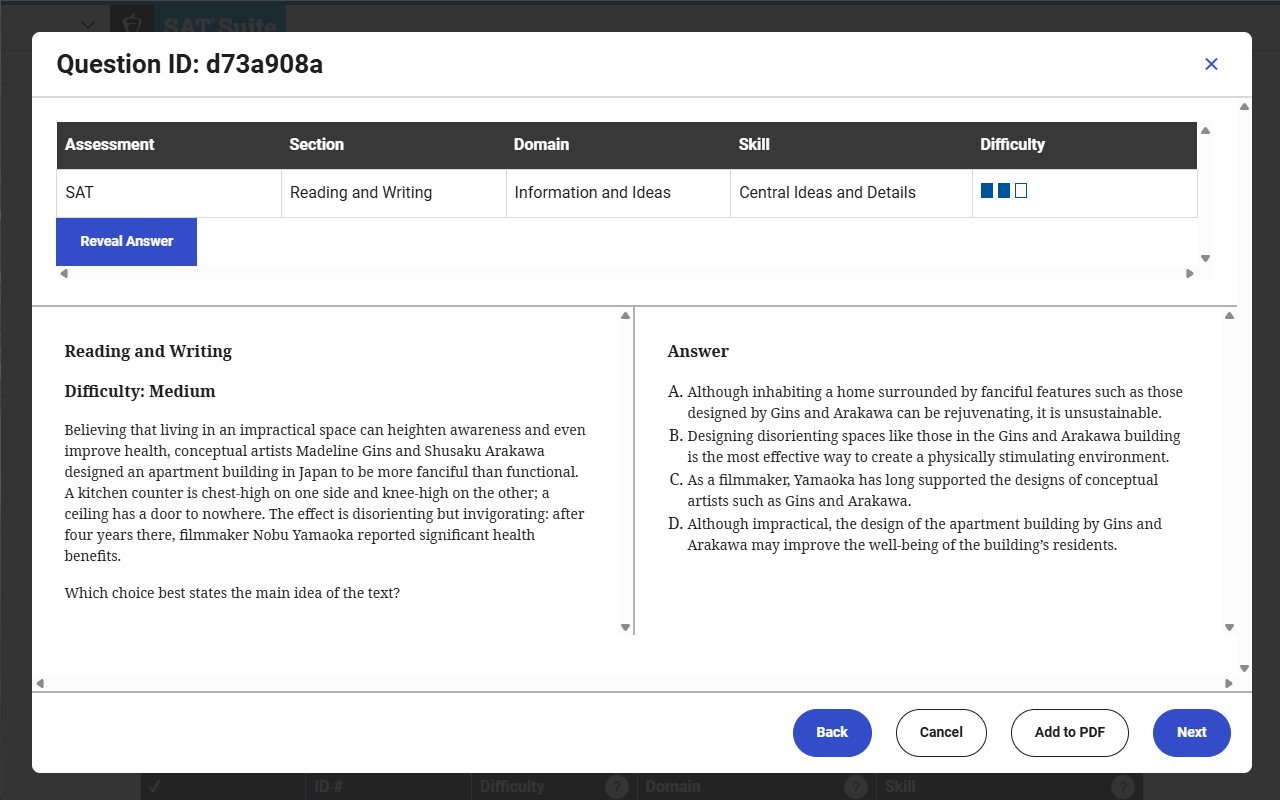This screenshot has height=800, width=1280.
Task: Click the left arrow of the table's horizontal scrollbar
Action: (x=64, y=273)
